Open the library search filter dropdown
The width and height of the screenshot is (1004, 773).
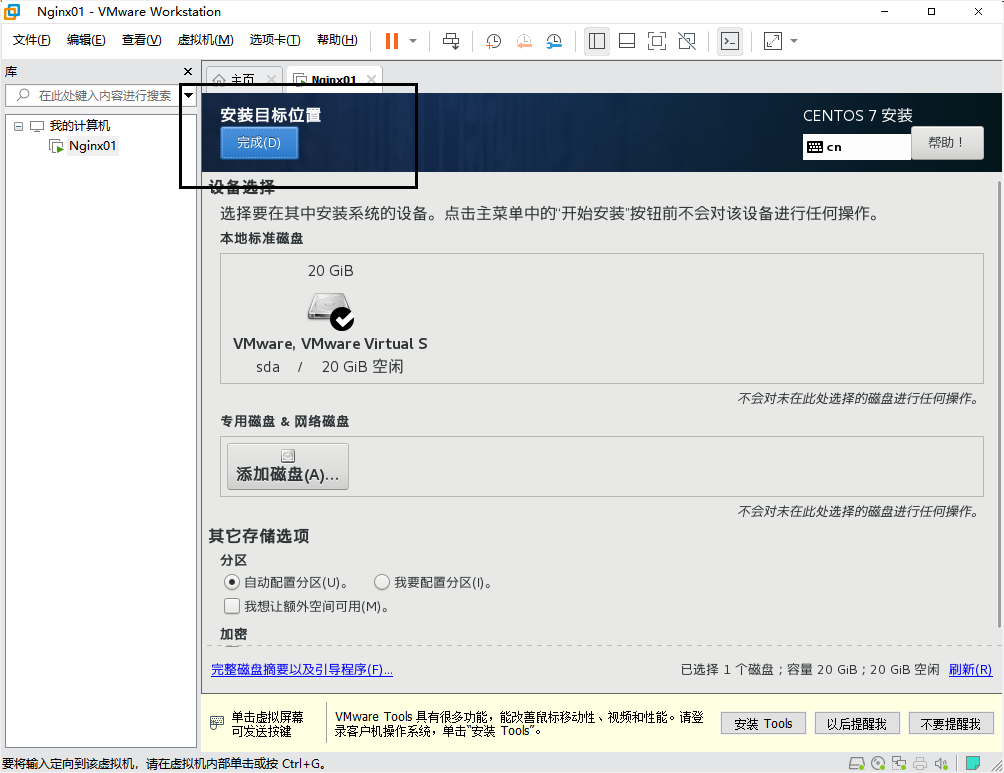[x=189, y=95]
